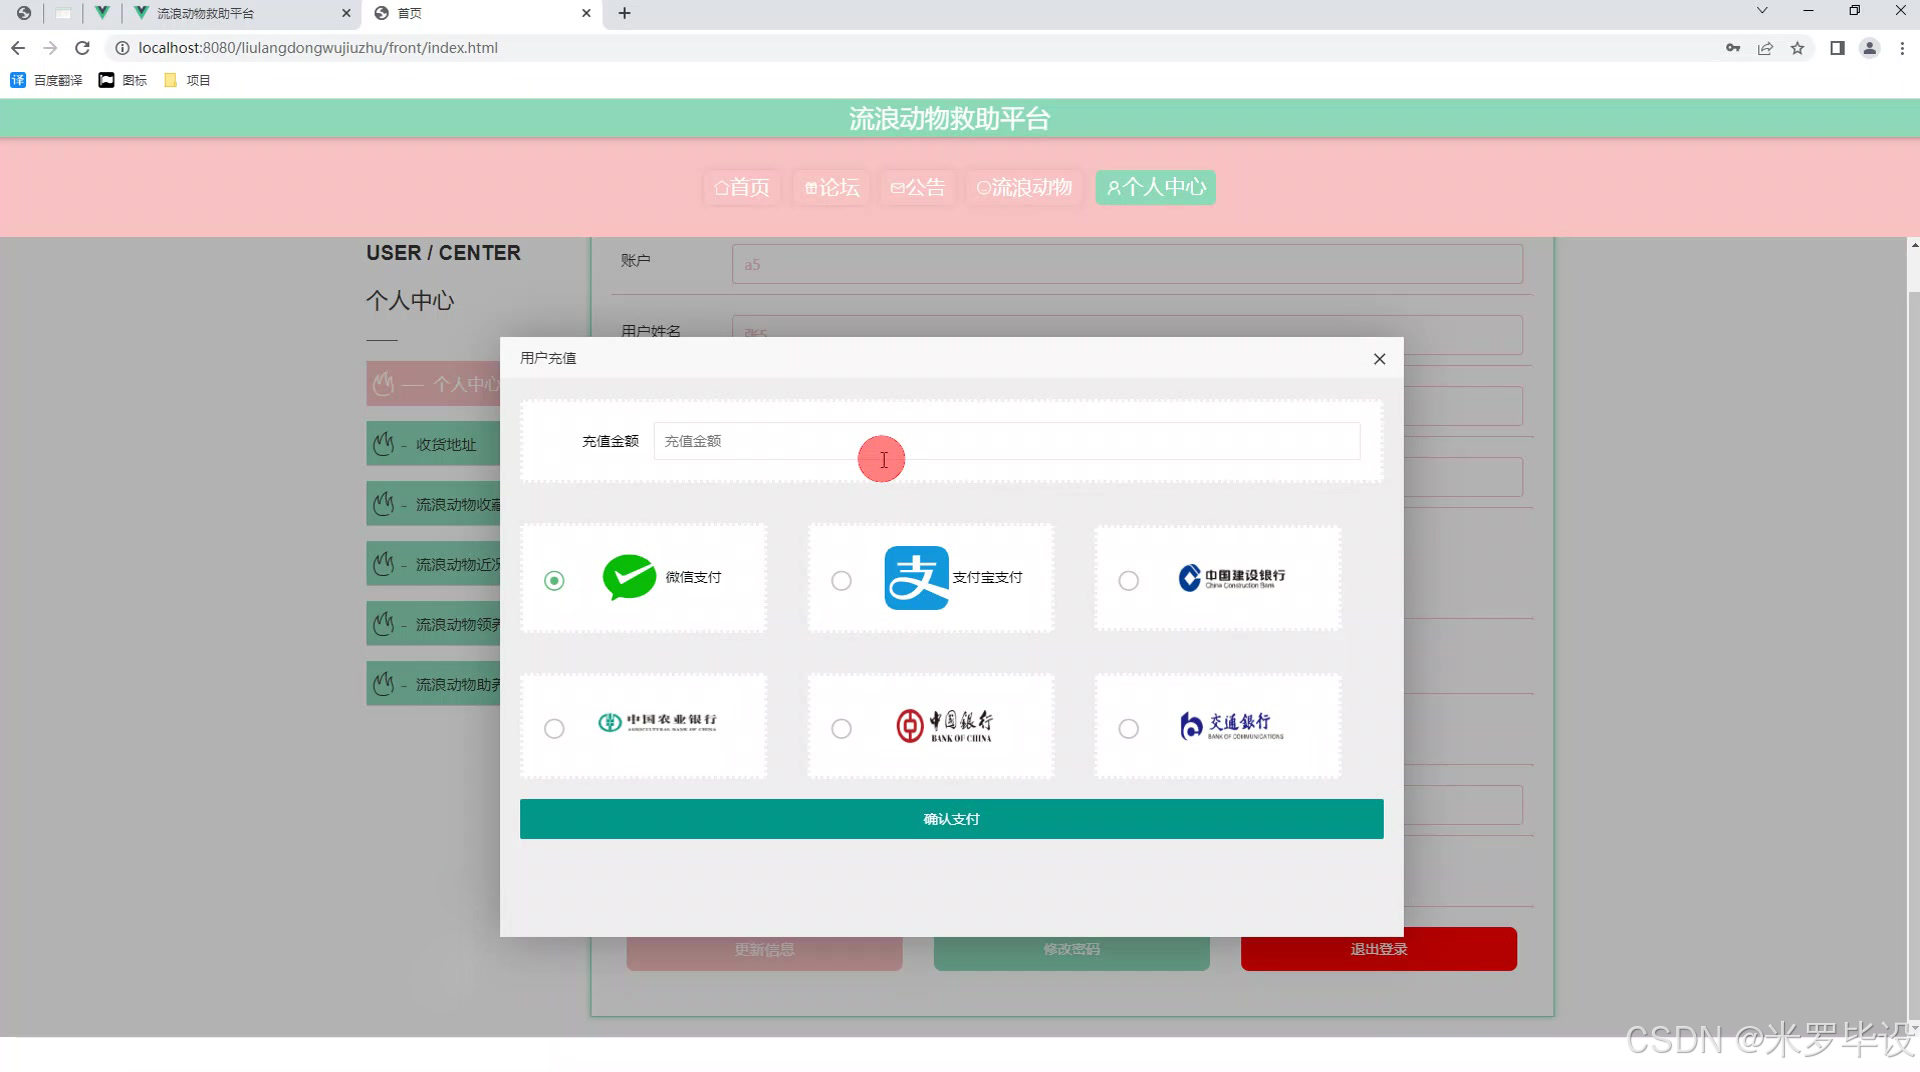The image size is (1920, 1072).
Task: Select the WeChat Pay radio button
Action: [x=554, y=581]
